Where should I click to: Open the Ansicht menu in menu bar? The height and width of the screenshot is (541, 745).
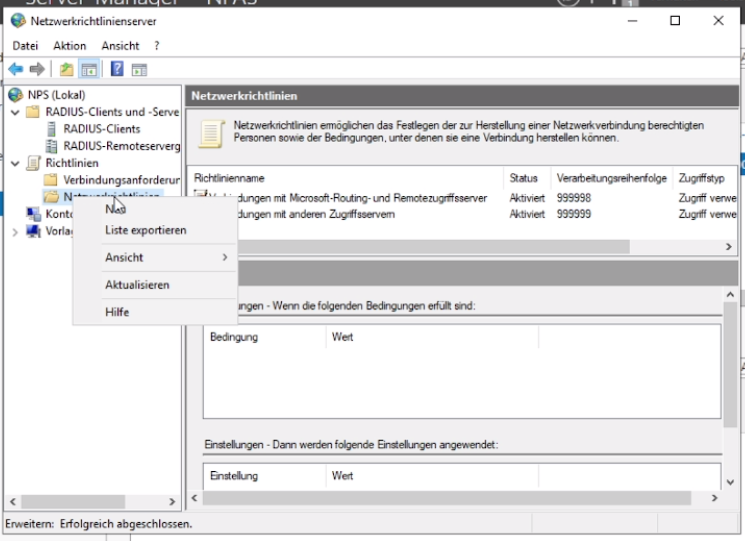point(120,46)
